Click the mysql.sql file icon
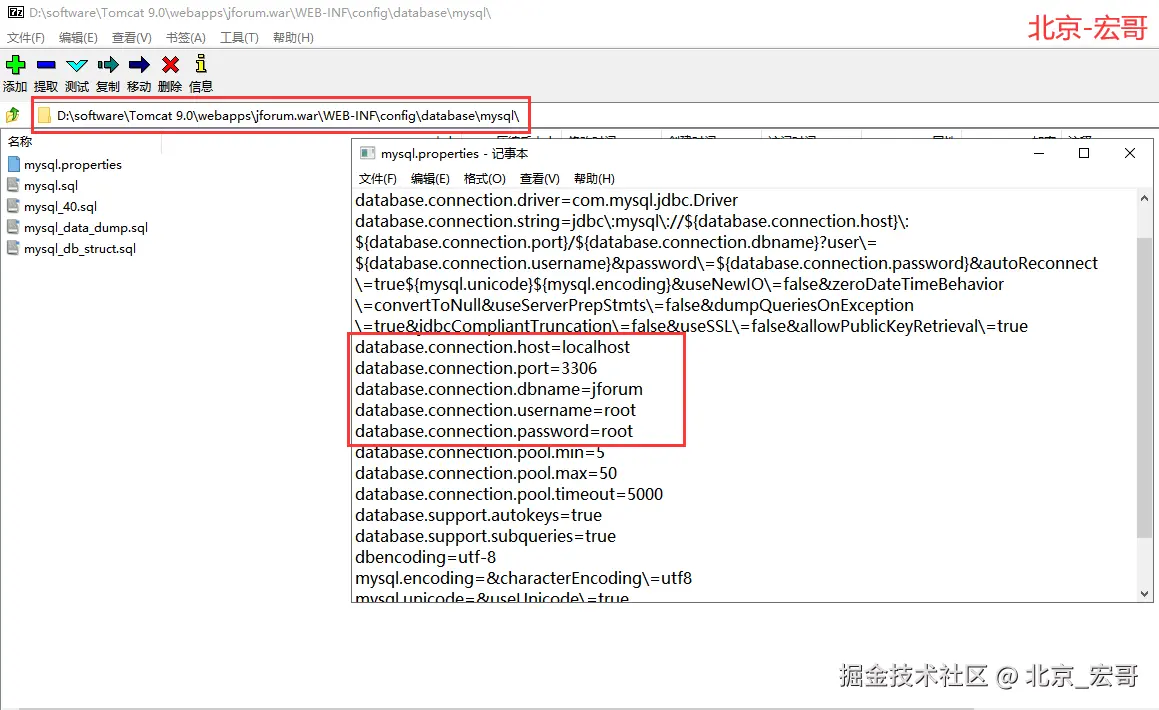1159x710 pixels. tap(13, 185)
